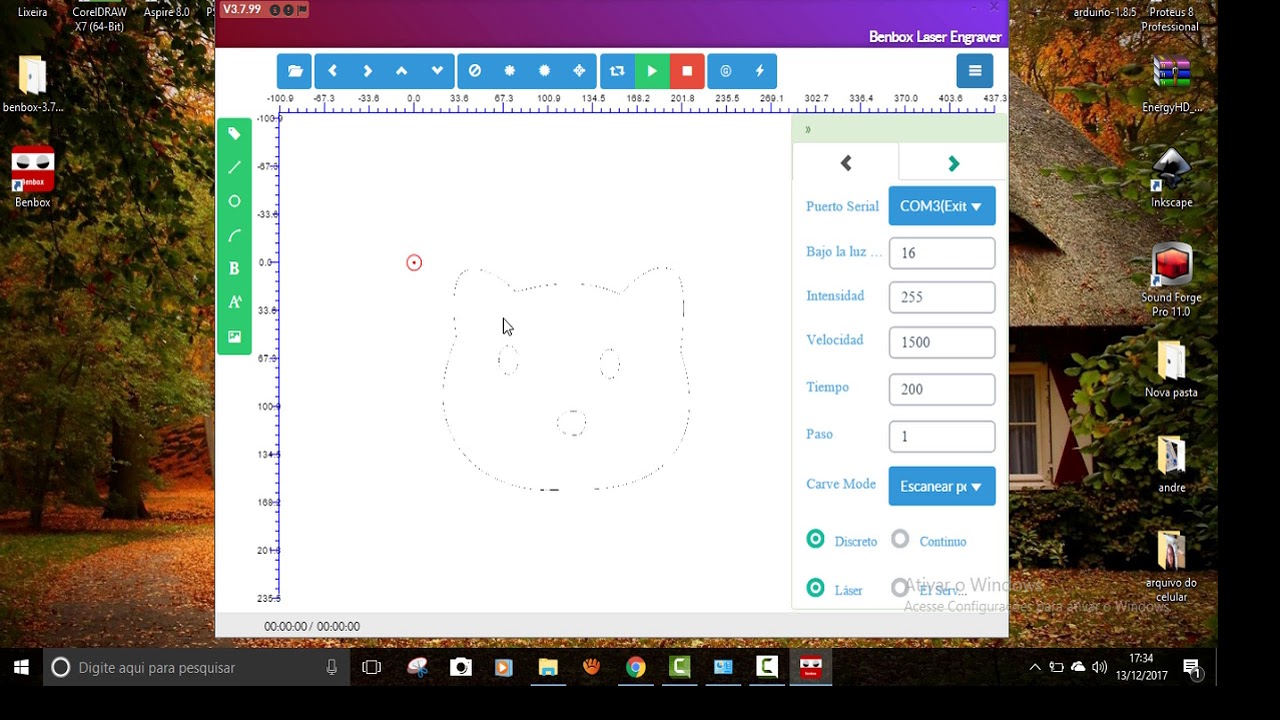Go to previous settings page with left arrow
Image resolution: width=1280 pixels, height=720 pixels.
point(846,163)
